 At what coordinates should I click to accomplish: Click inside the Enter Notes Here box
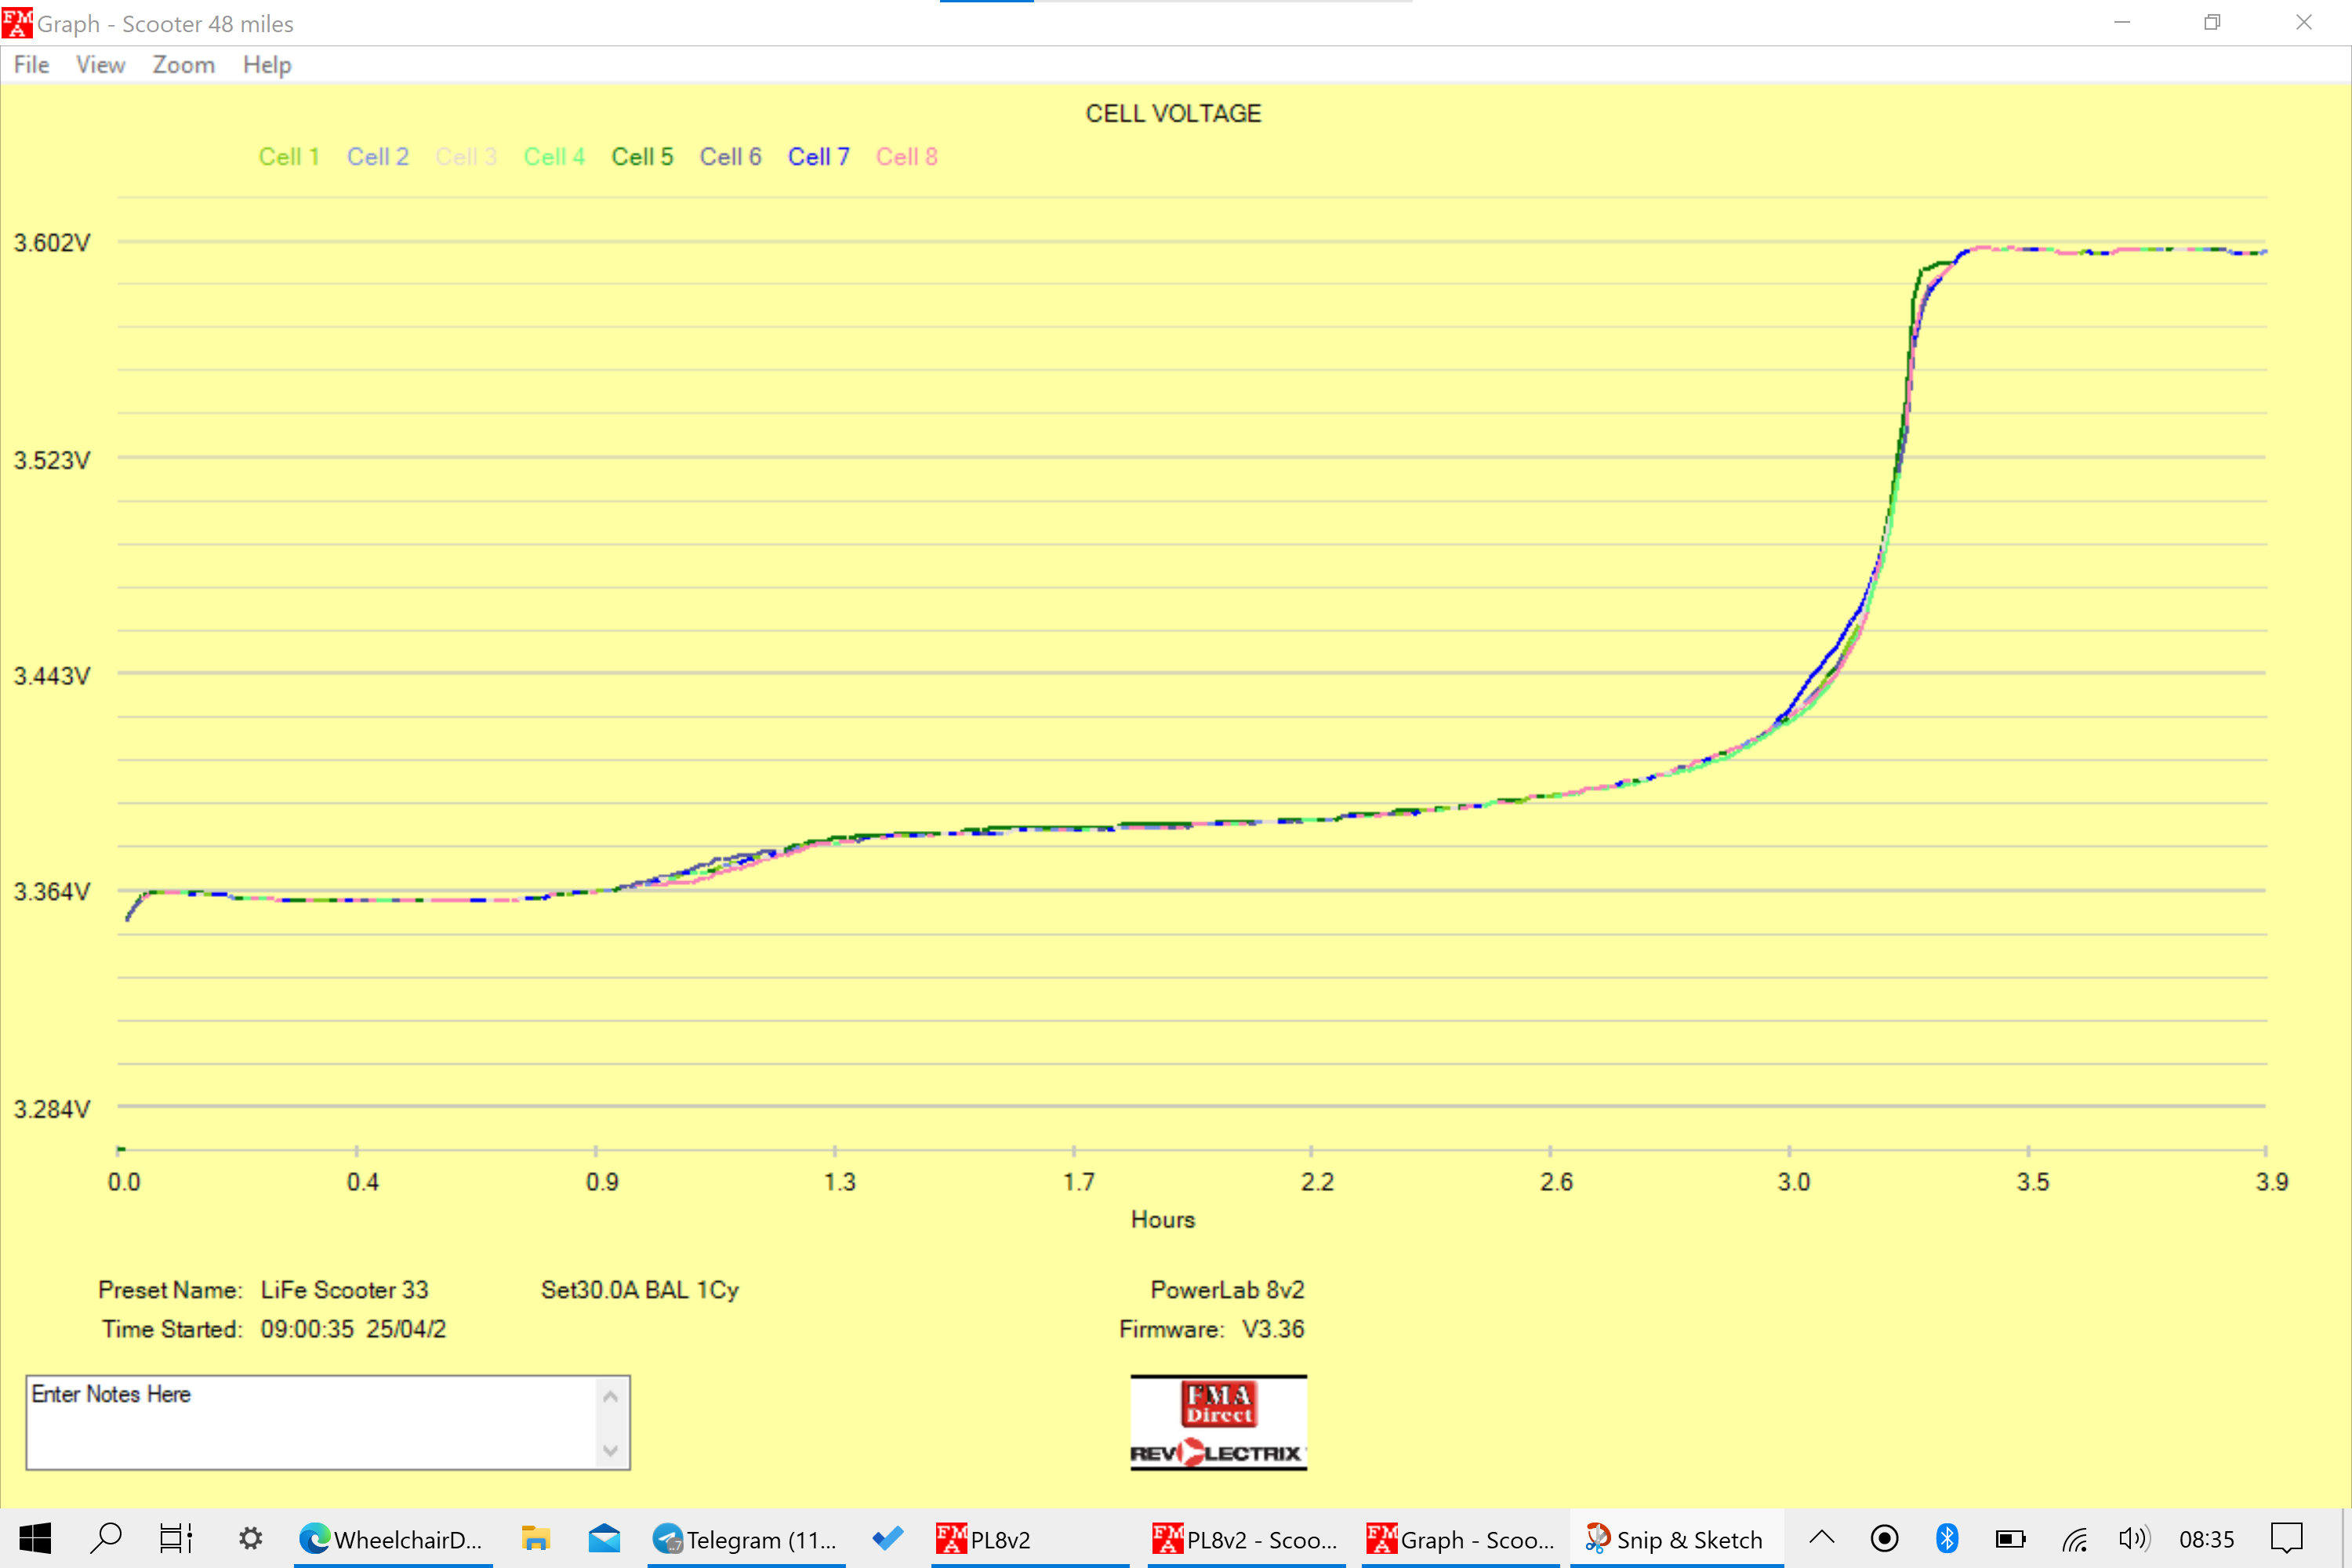[x=310, y=1422]
